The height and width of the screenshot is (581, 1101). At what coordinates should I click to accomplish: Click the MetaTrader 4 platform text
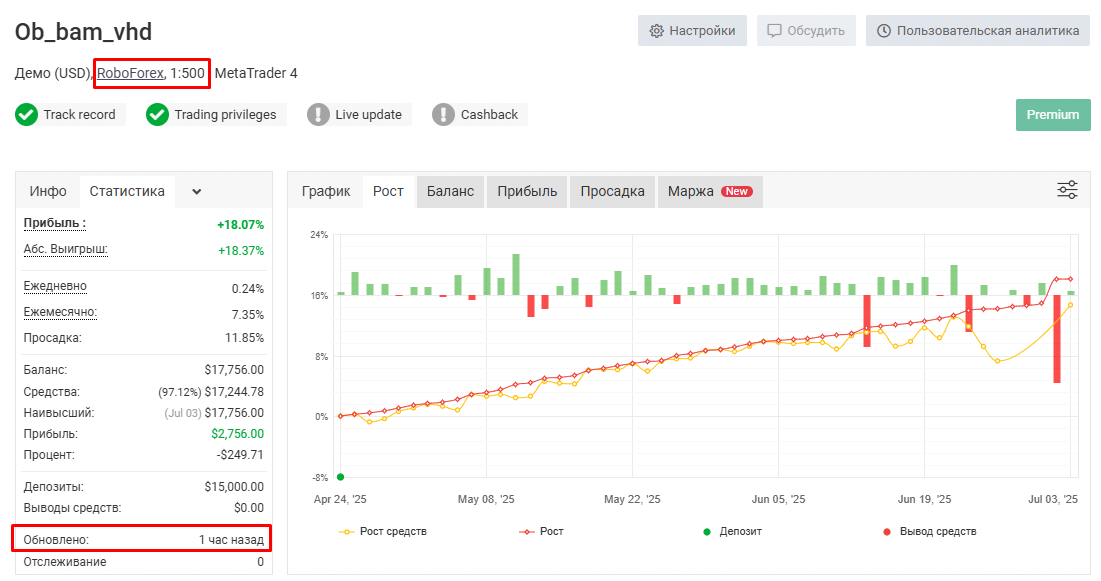pyautogui.click(x=256, y=73)
